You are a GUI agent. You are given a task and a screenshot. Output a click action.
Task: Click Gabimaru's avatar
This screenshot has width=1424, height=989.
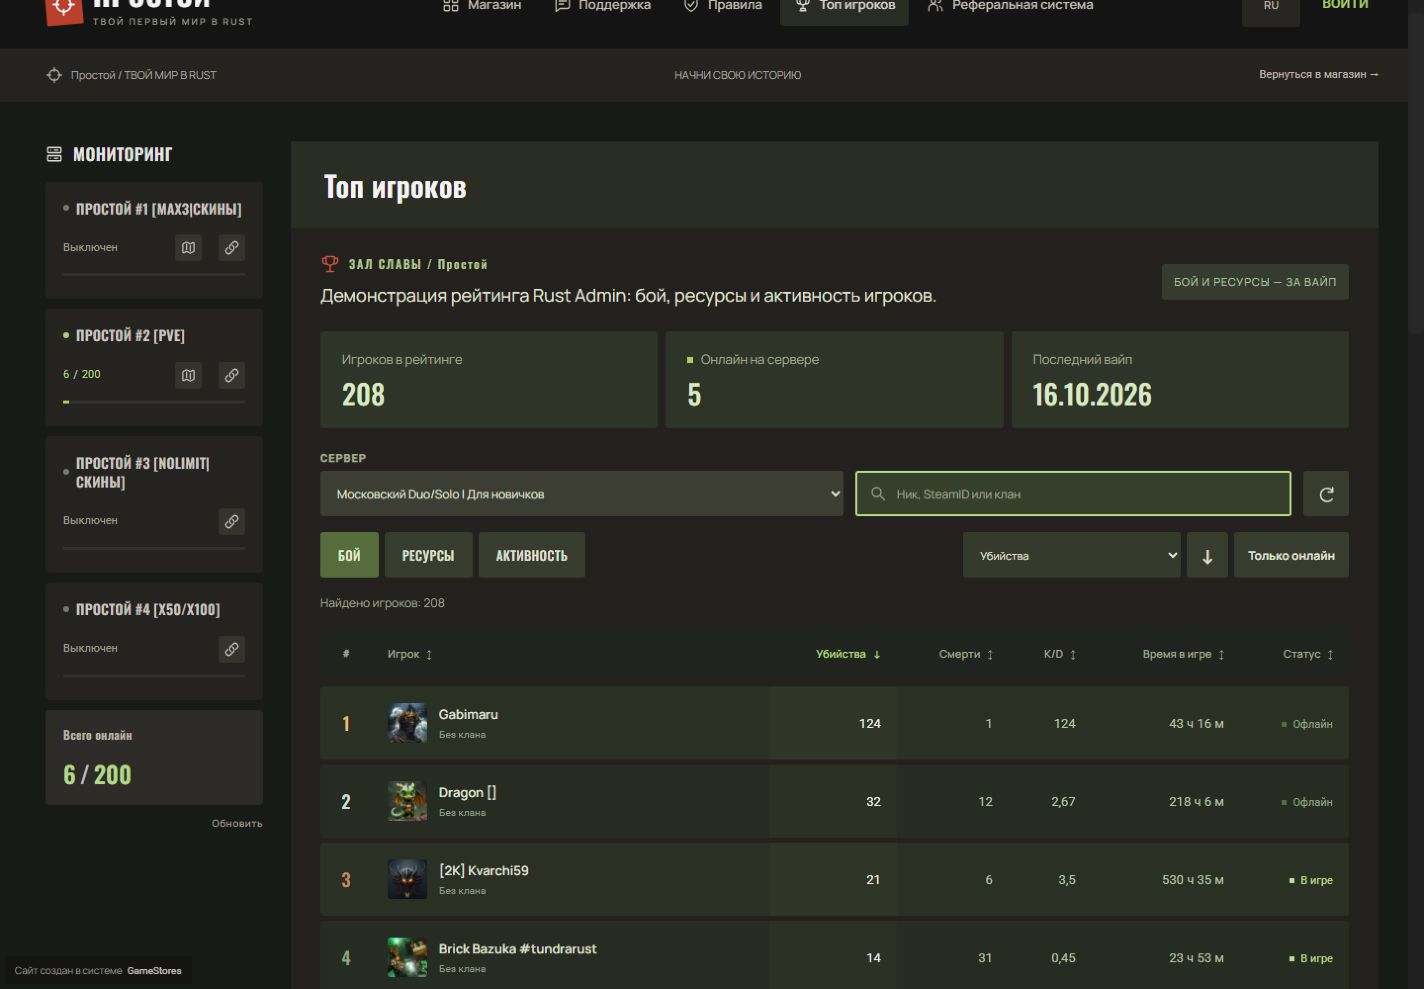tap(407, 723)
